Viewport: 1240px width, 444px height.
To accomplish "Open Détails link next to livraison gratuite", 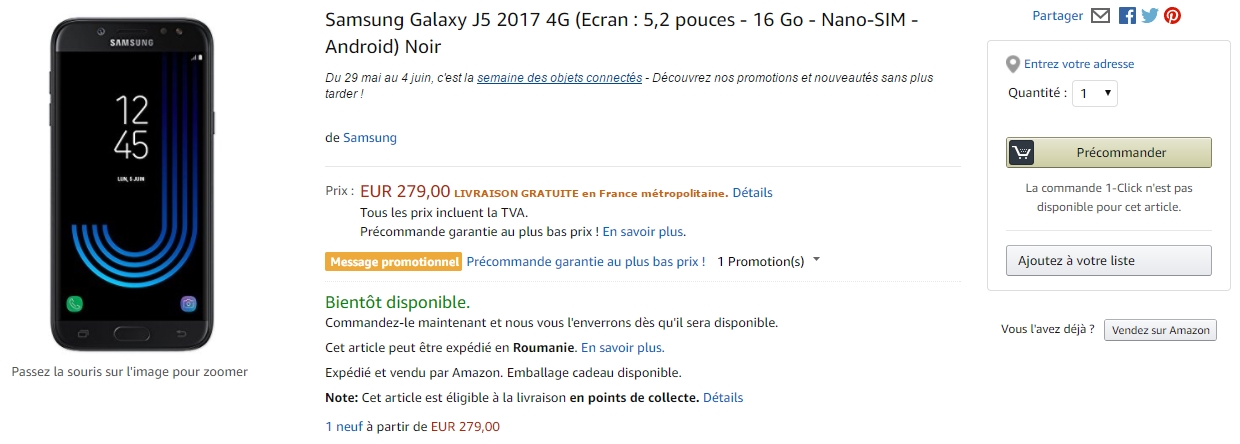I will point(752,192).
